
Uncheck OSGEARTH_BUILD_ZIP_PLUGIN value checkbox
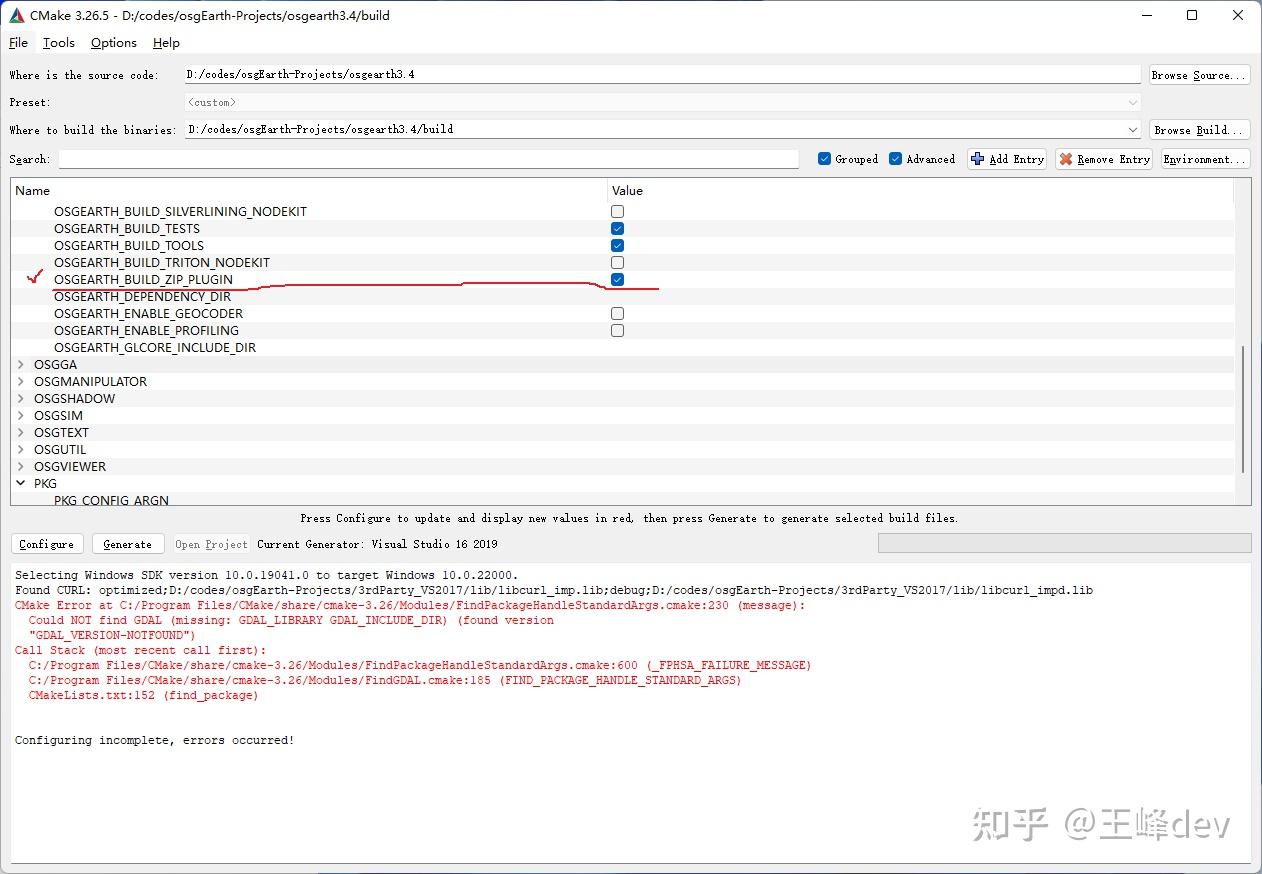[617, 280]
